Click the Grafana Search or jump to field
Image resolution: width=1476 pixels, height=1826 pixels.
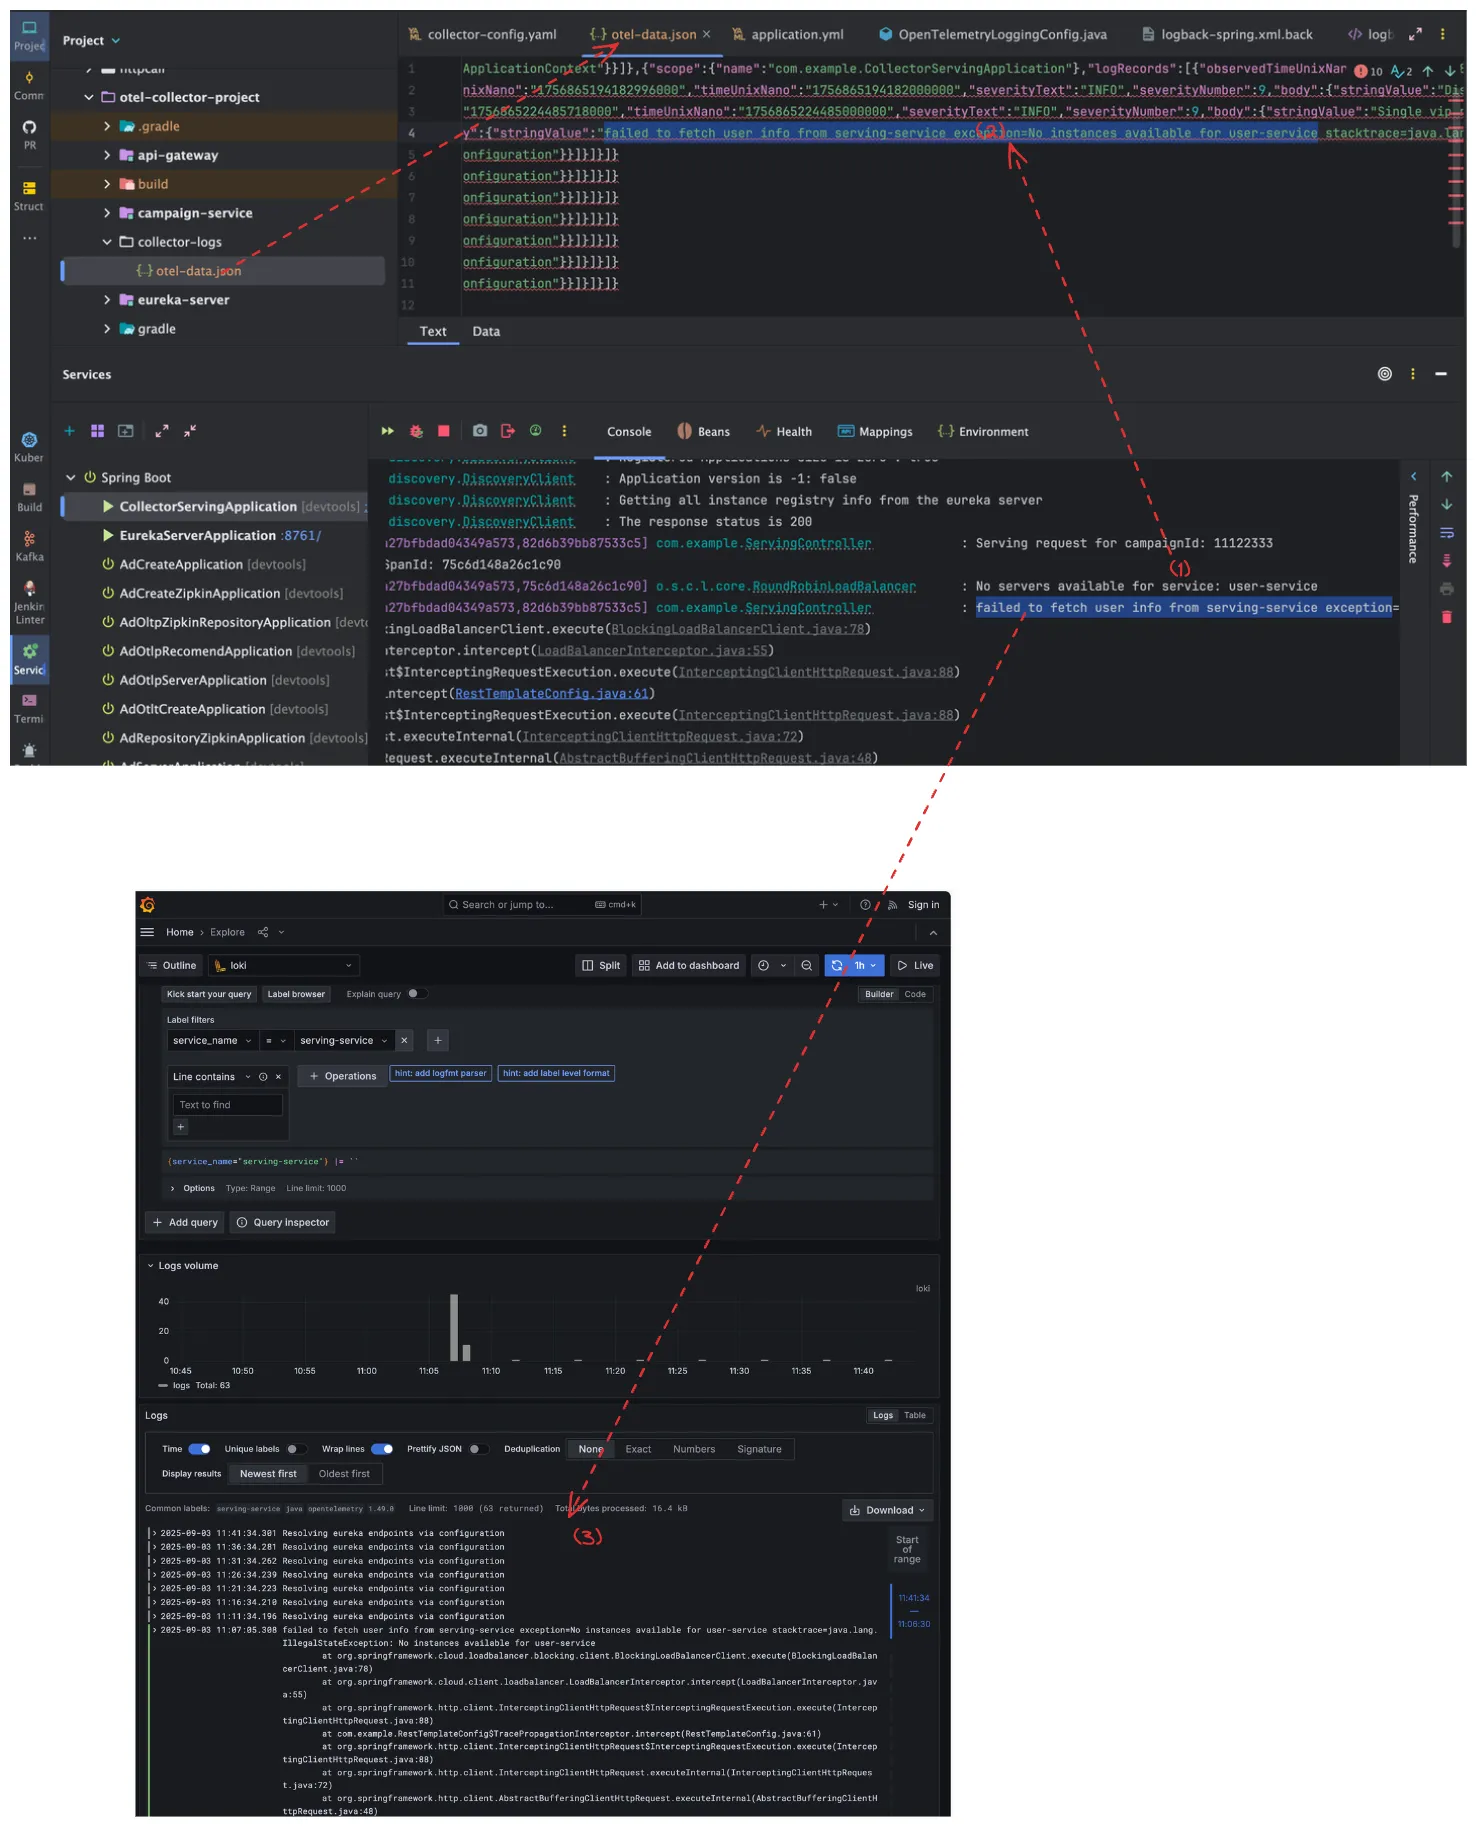pos(542,905)
